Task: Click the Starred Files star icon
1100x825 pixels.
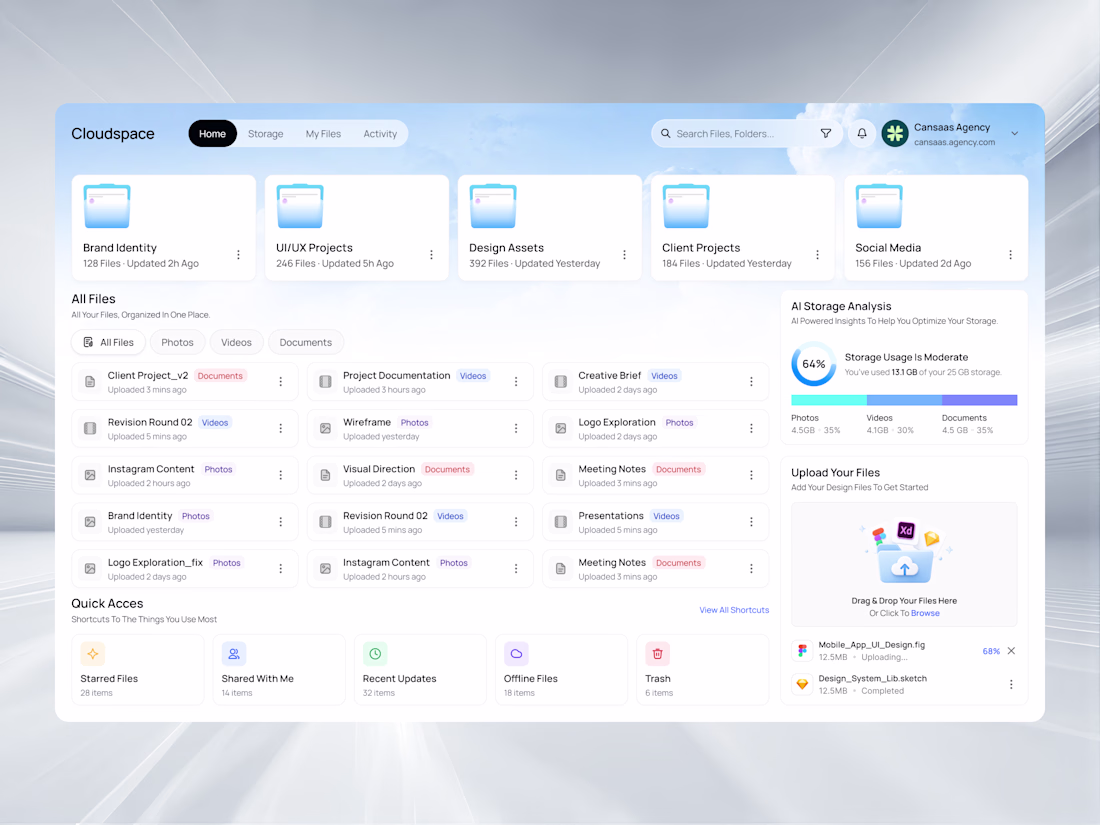Action: point(93,654)
